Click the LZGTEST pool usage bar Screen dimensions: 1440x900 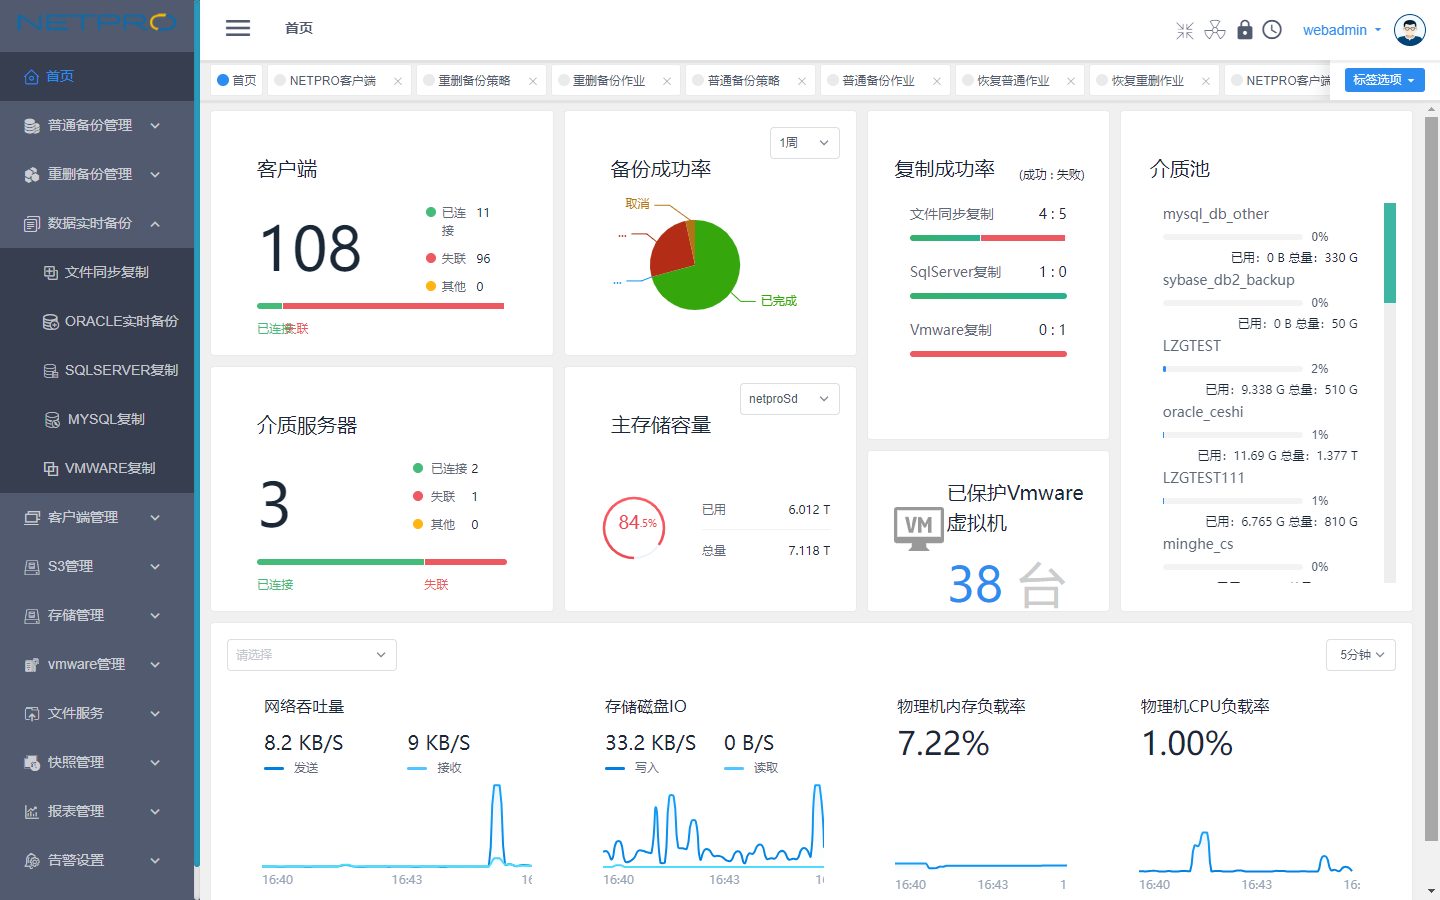pyautogui.click(x=1233, y=369)
